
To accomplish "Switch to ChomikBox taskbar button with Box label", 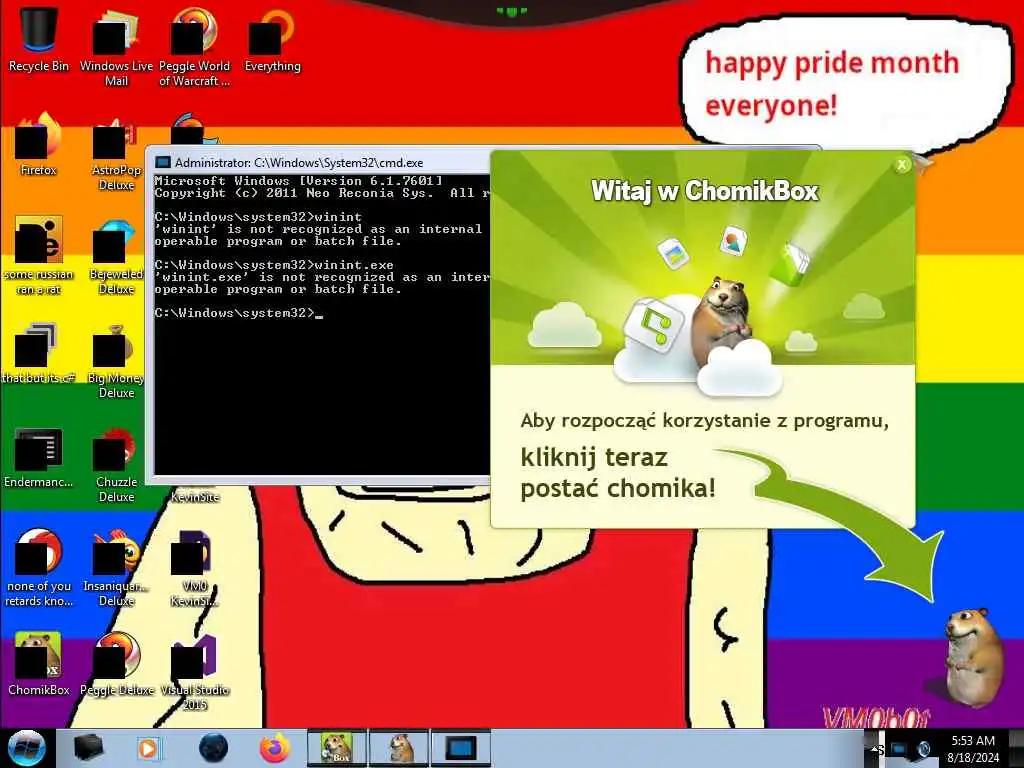I will [x=337, y=748].
